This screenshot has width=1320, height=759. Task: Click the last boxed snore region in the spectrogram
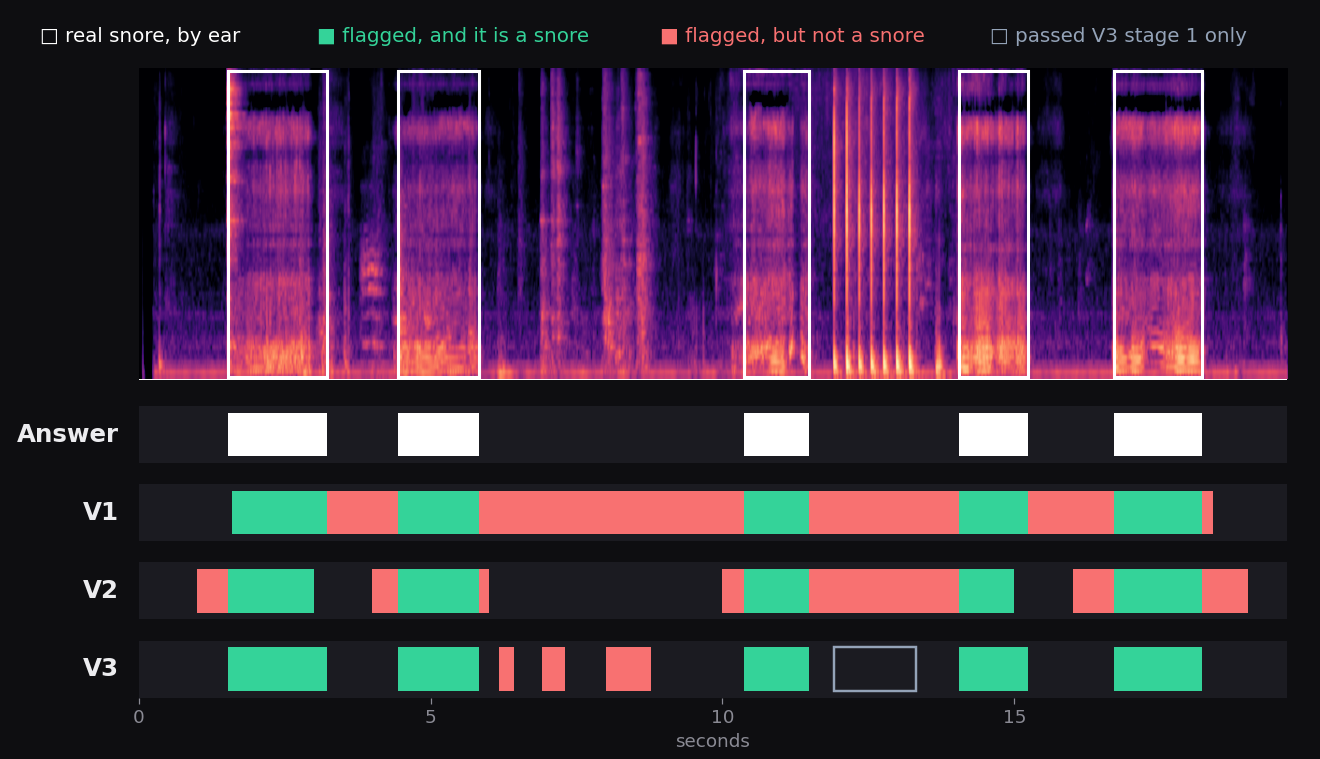1158,224
